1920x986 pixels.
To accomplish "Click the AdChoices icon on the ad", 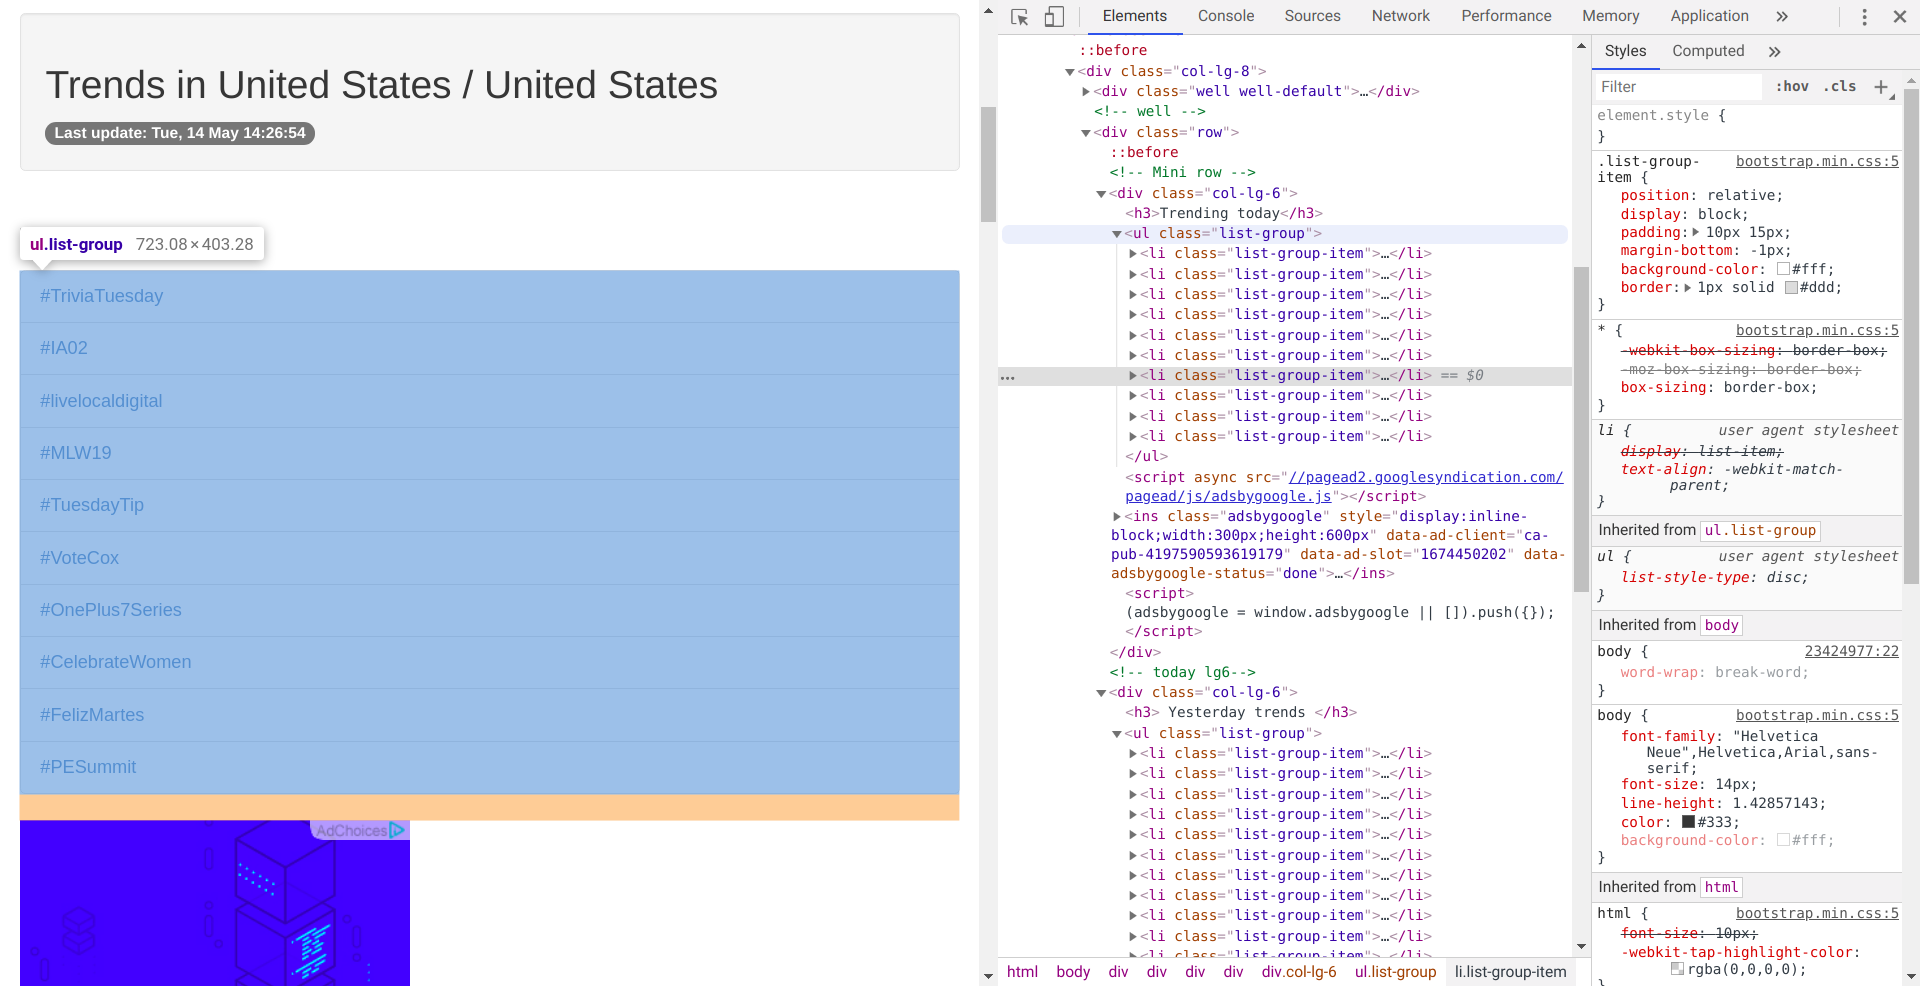I will 397,830.
